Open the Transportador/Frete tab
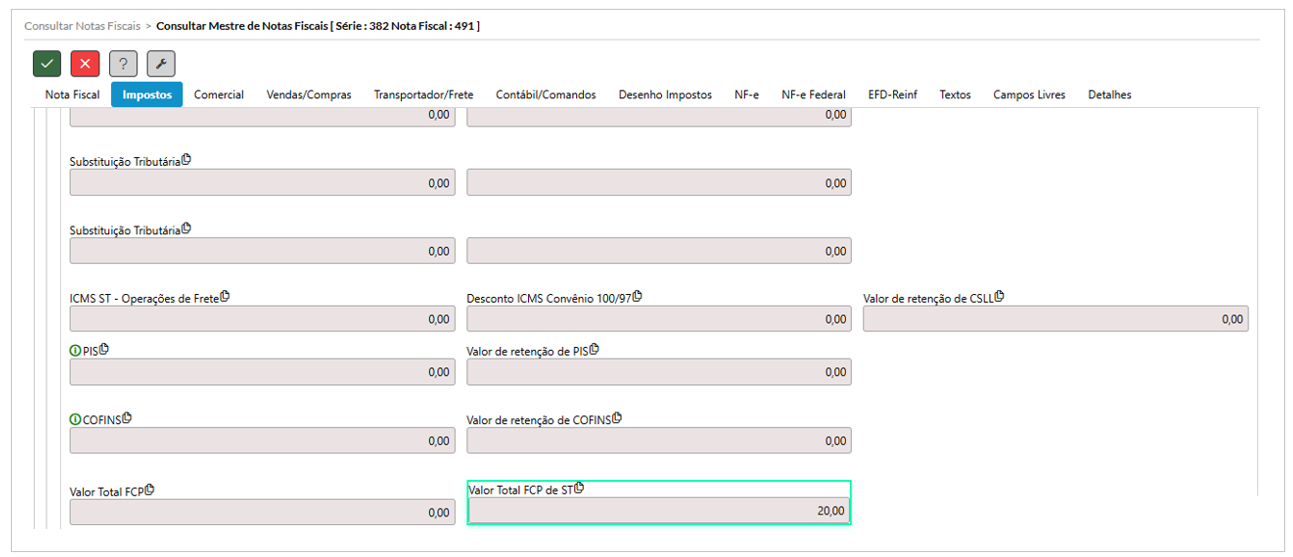Image resolution: width=1293 pixels, height=557 pixels. coord(424,95)
